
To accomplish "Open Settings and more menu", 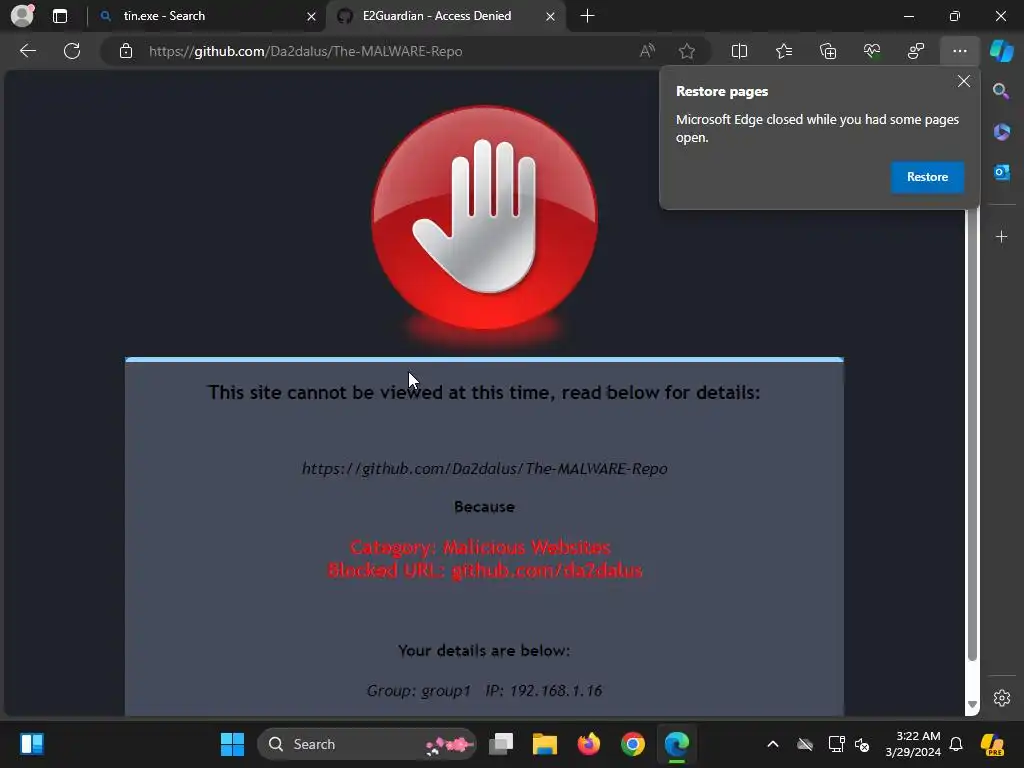I will (x=959, y=51).
